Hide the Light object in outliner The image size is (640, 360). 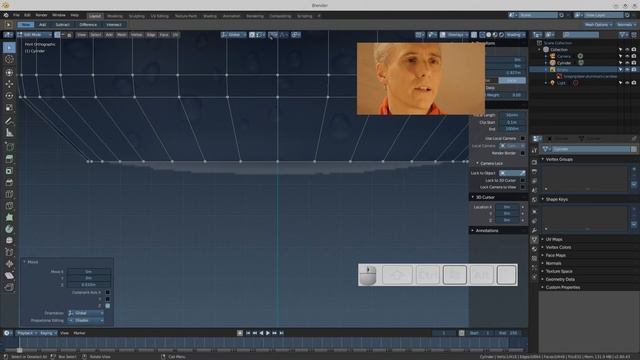coord(627,83)
